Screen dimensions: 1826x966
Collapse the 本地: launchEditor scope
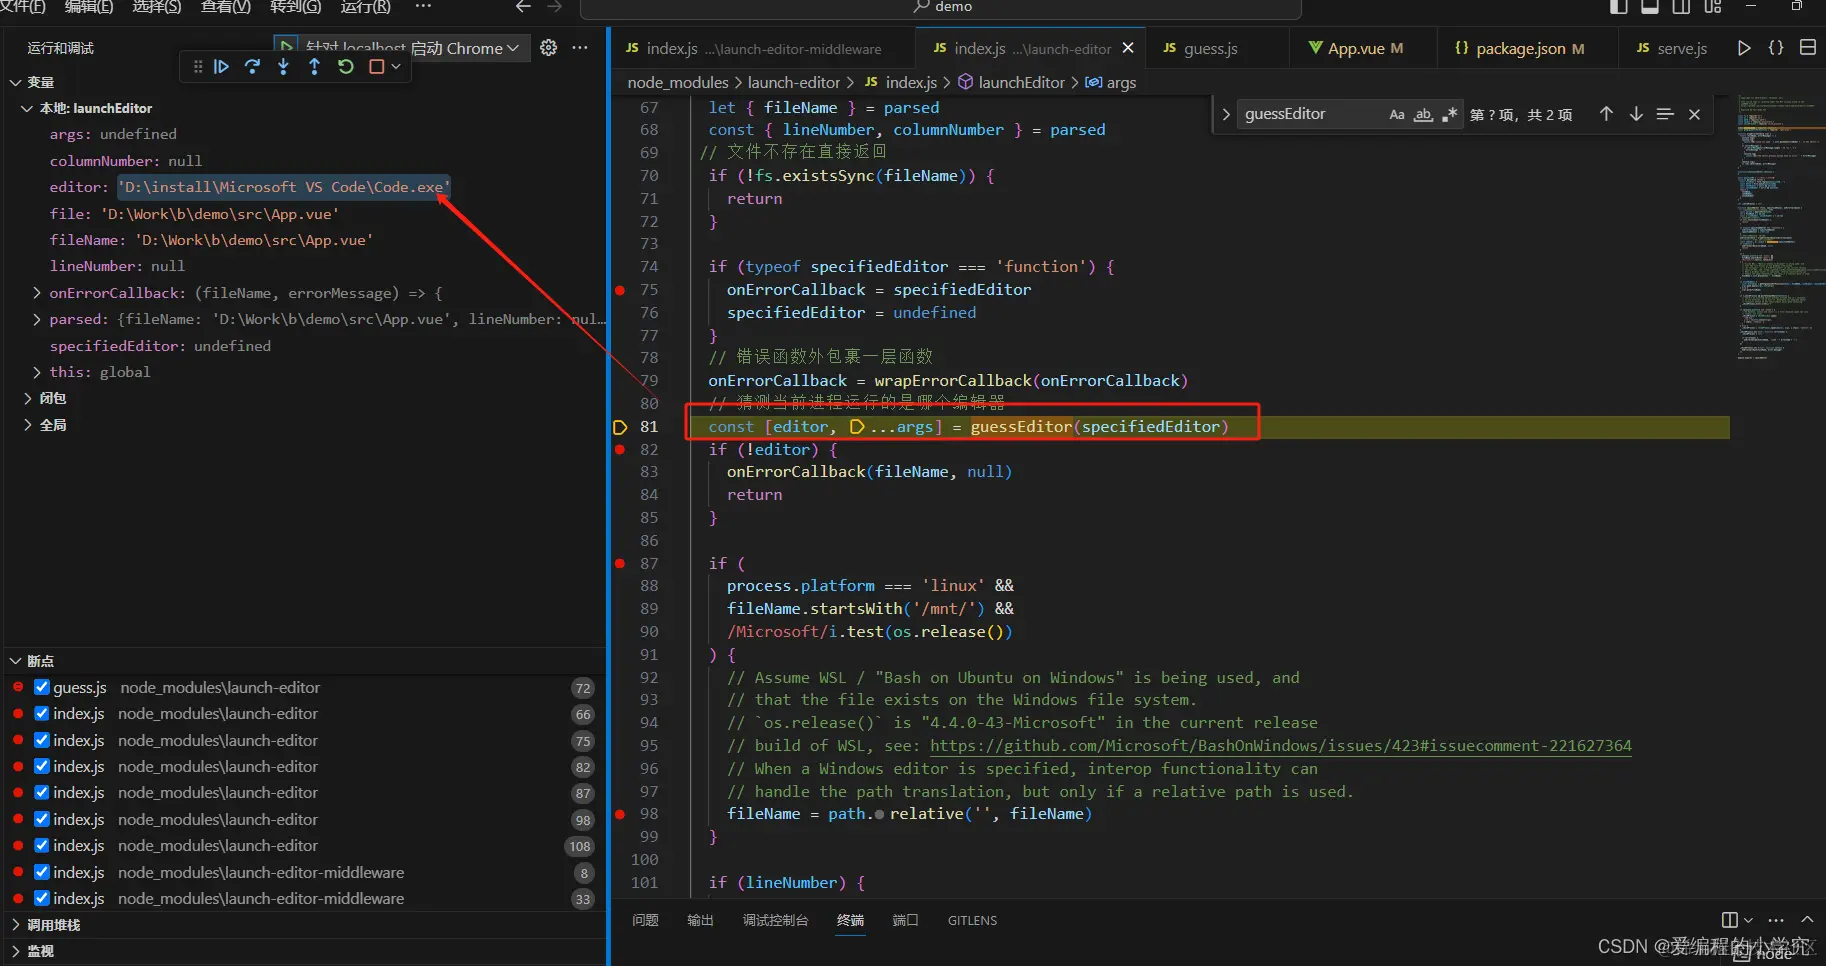27,108
